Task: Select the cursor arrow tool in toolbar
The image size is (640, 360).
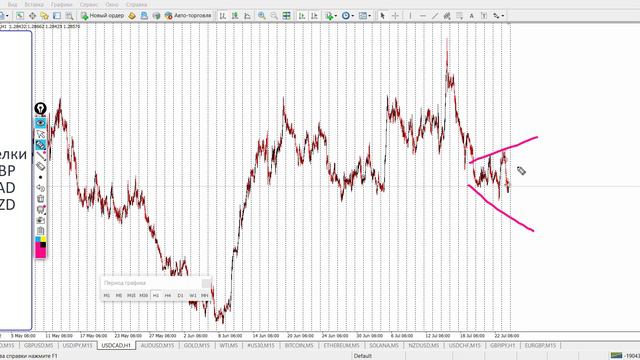Action: point(382,16)
